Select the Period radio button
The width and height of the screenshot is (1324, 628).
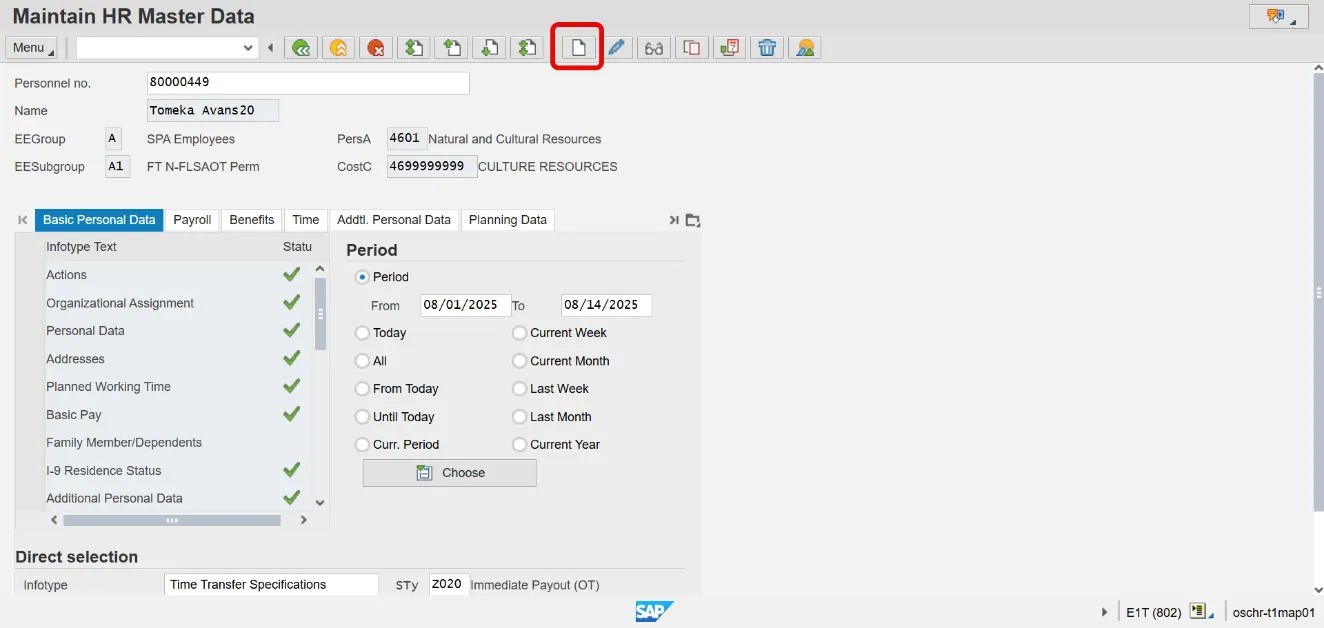click(x=362, y=277)
